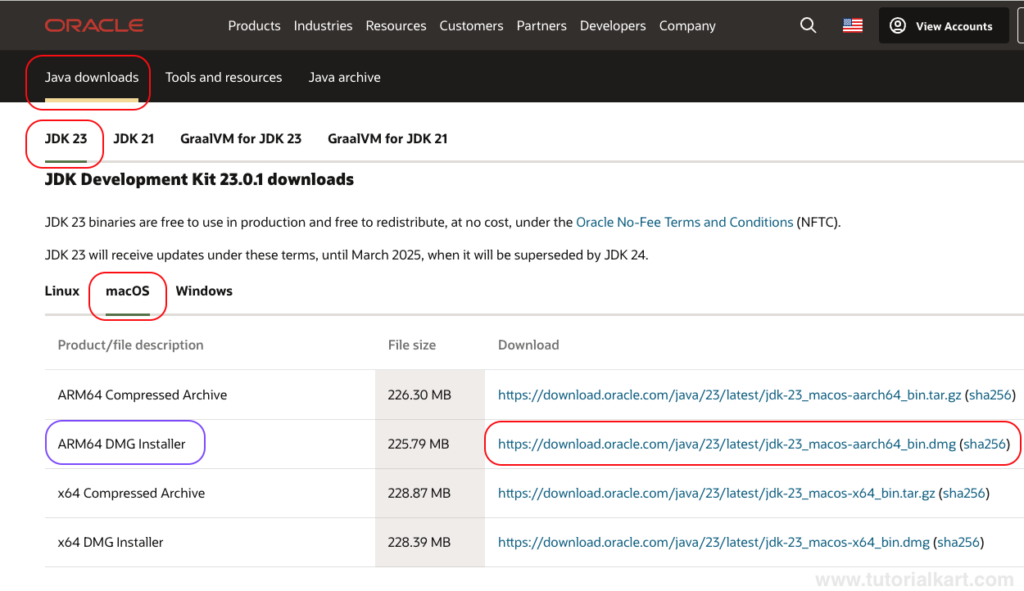Open Oracle No-Fee Terms and Conditions
Screen dimensions: 1024x591
tap(684, 222)
